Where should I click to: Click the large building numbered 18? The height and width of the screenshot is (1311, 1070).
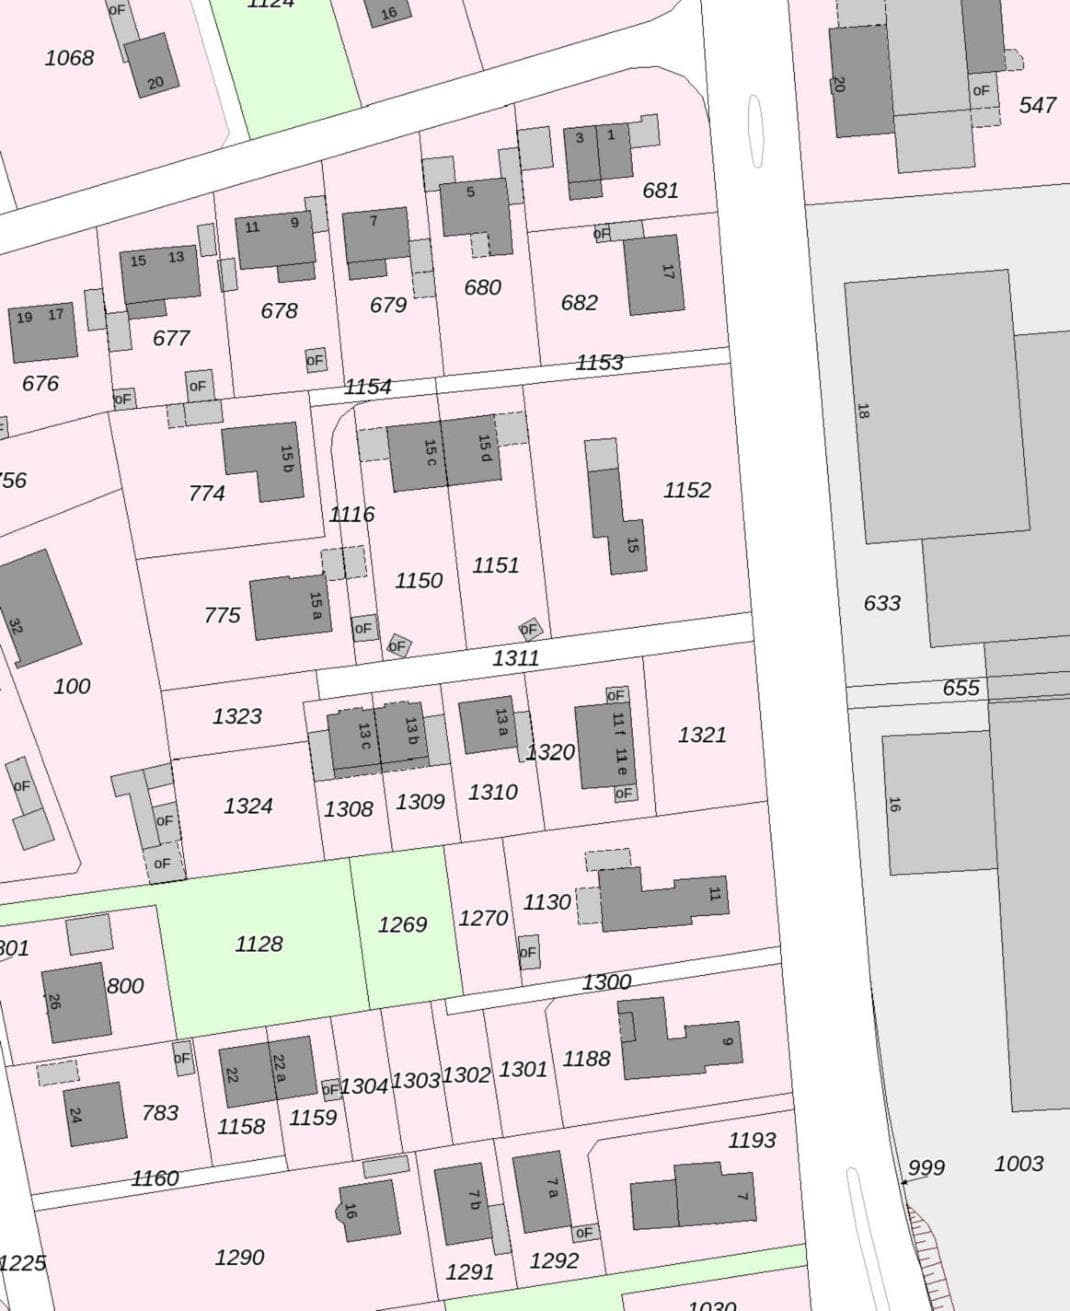pos(935,408)
